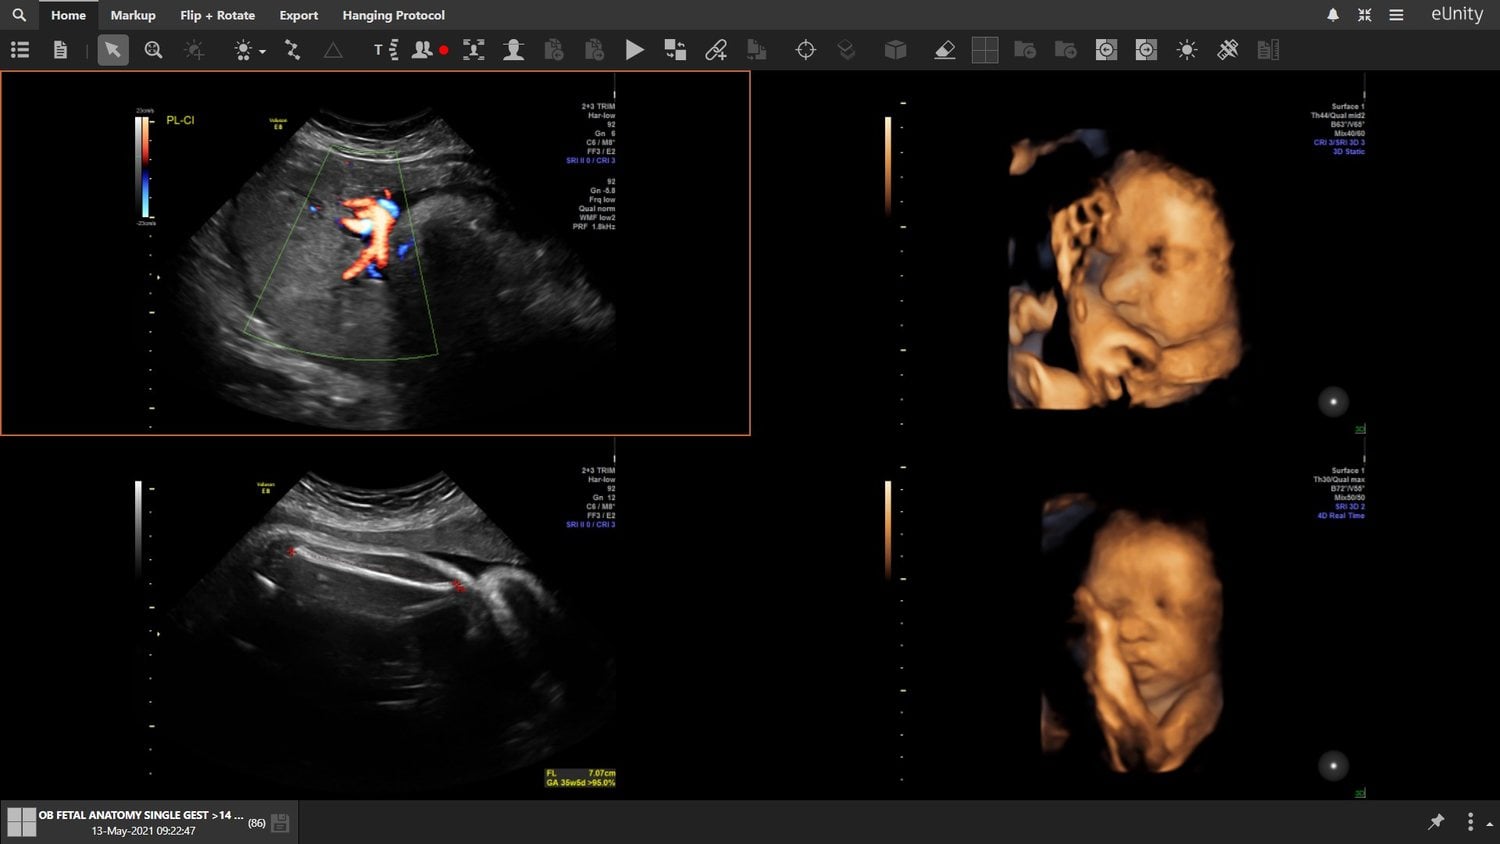The image size is (1500, 844).
Task: Click the light source sphere in upper 3D view
Action: point(1333,401)
